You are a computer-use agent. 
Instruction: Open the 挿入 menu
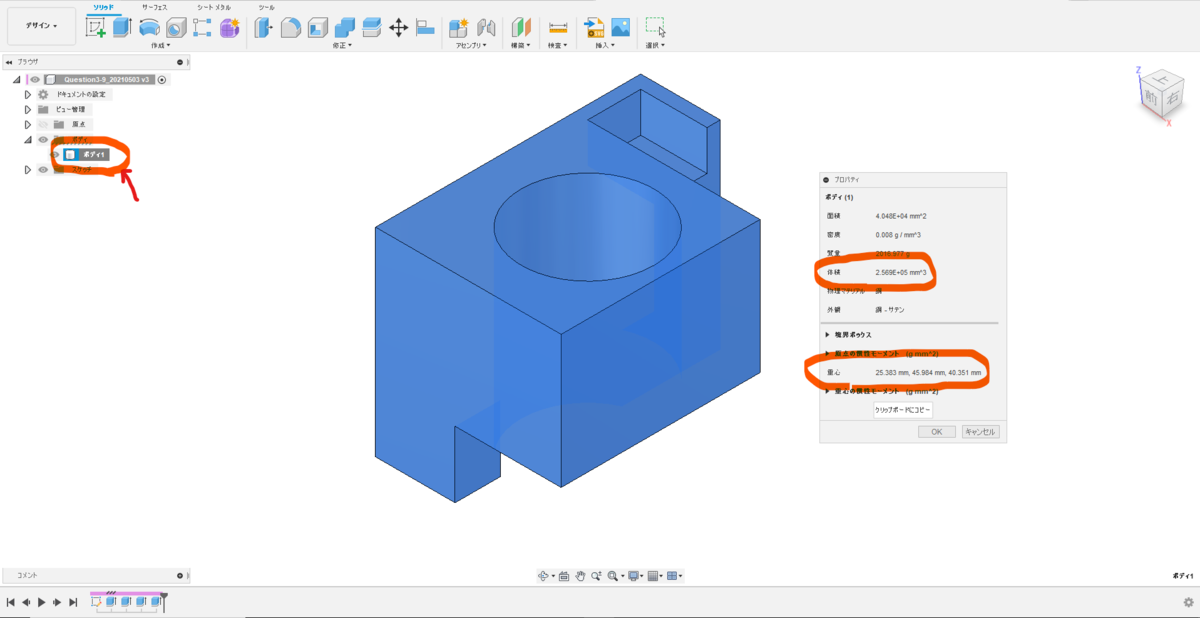[607, 45]
